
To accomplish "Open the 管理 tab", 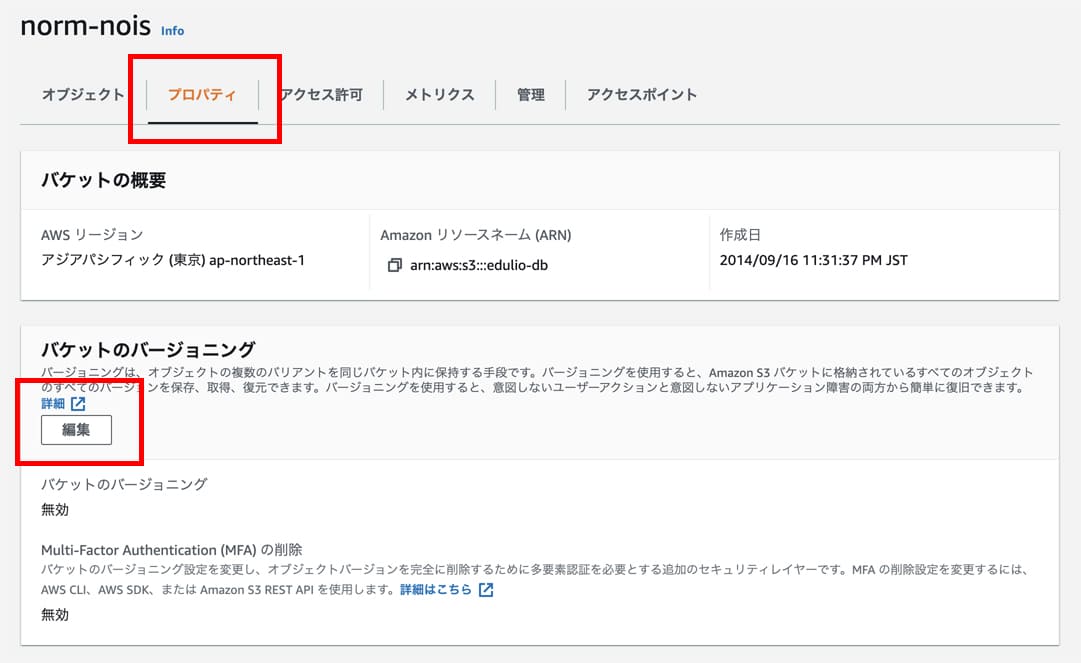I will (x=531, y=95).
